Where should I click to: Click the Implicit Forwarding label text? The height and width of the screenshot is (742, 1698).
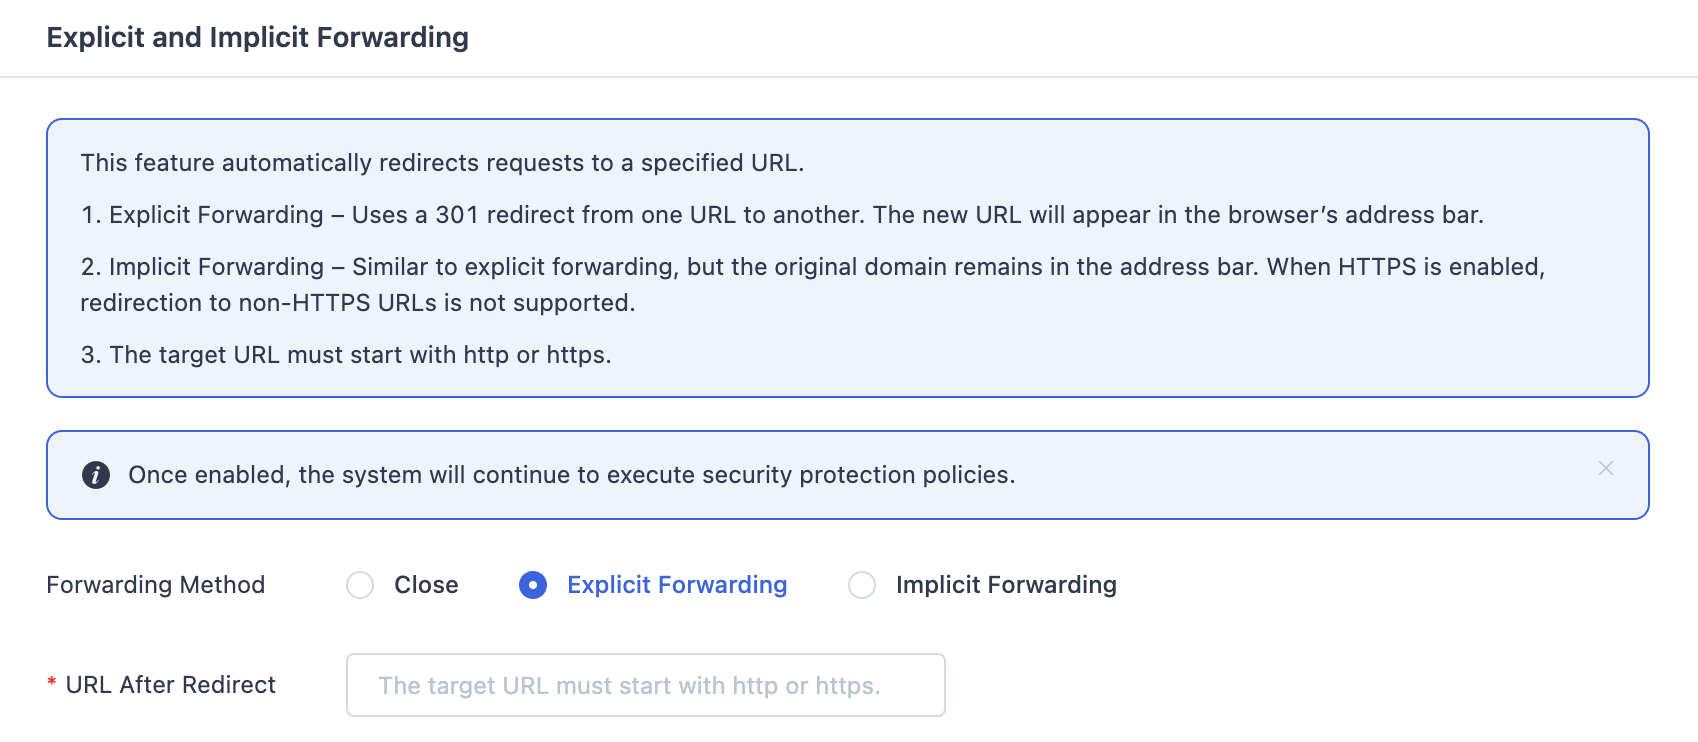coord(1006,585)
